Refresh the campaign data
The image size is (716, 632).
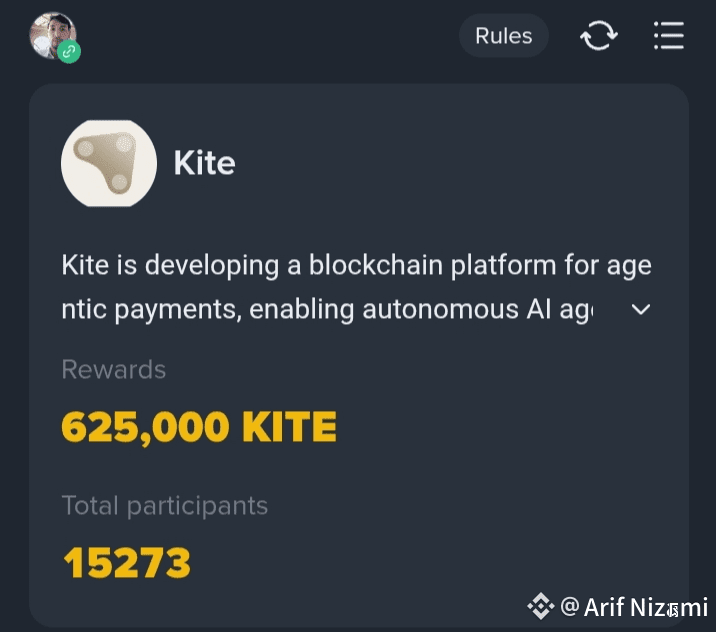[599, 36]
